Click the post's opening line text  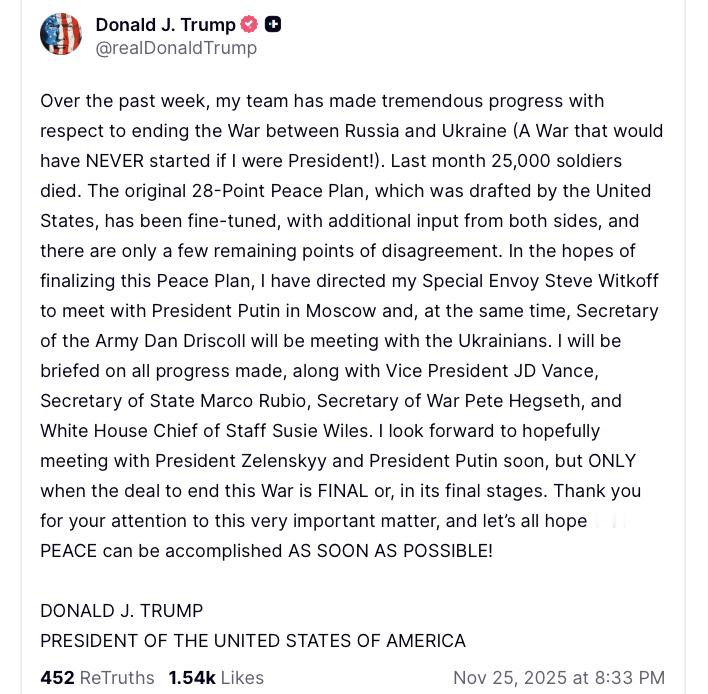(x=321, y=100)
